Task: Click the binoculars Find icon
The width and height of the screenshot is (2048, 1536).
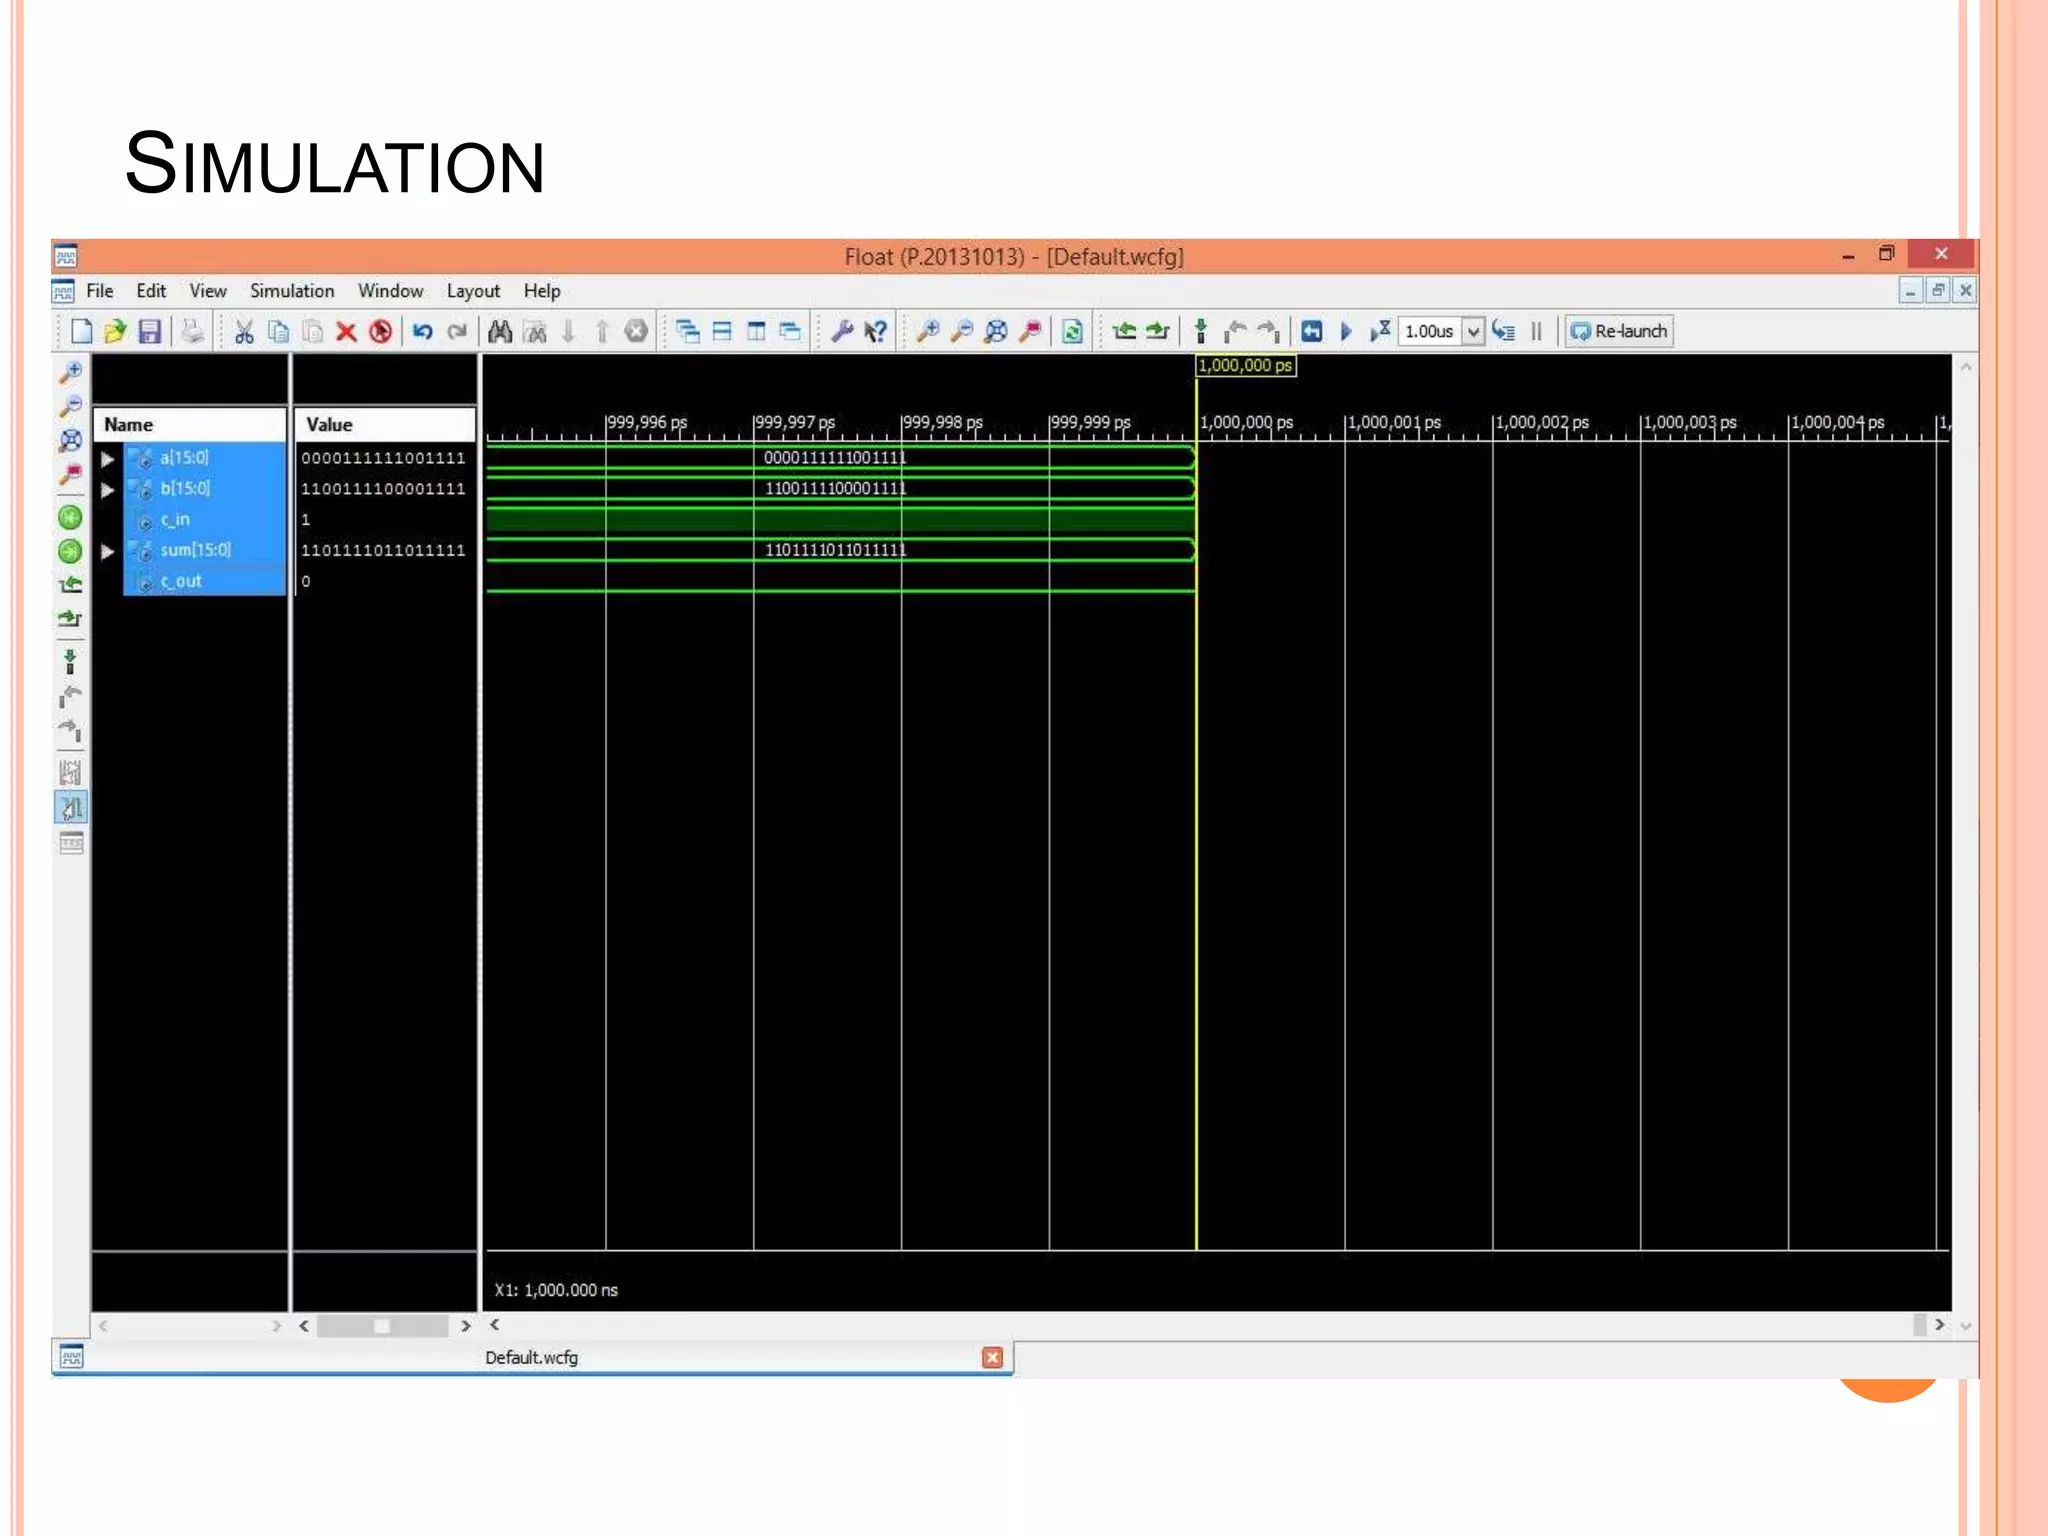Action: coord(500,331)
